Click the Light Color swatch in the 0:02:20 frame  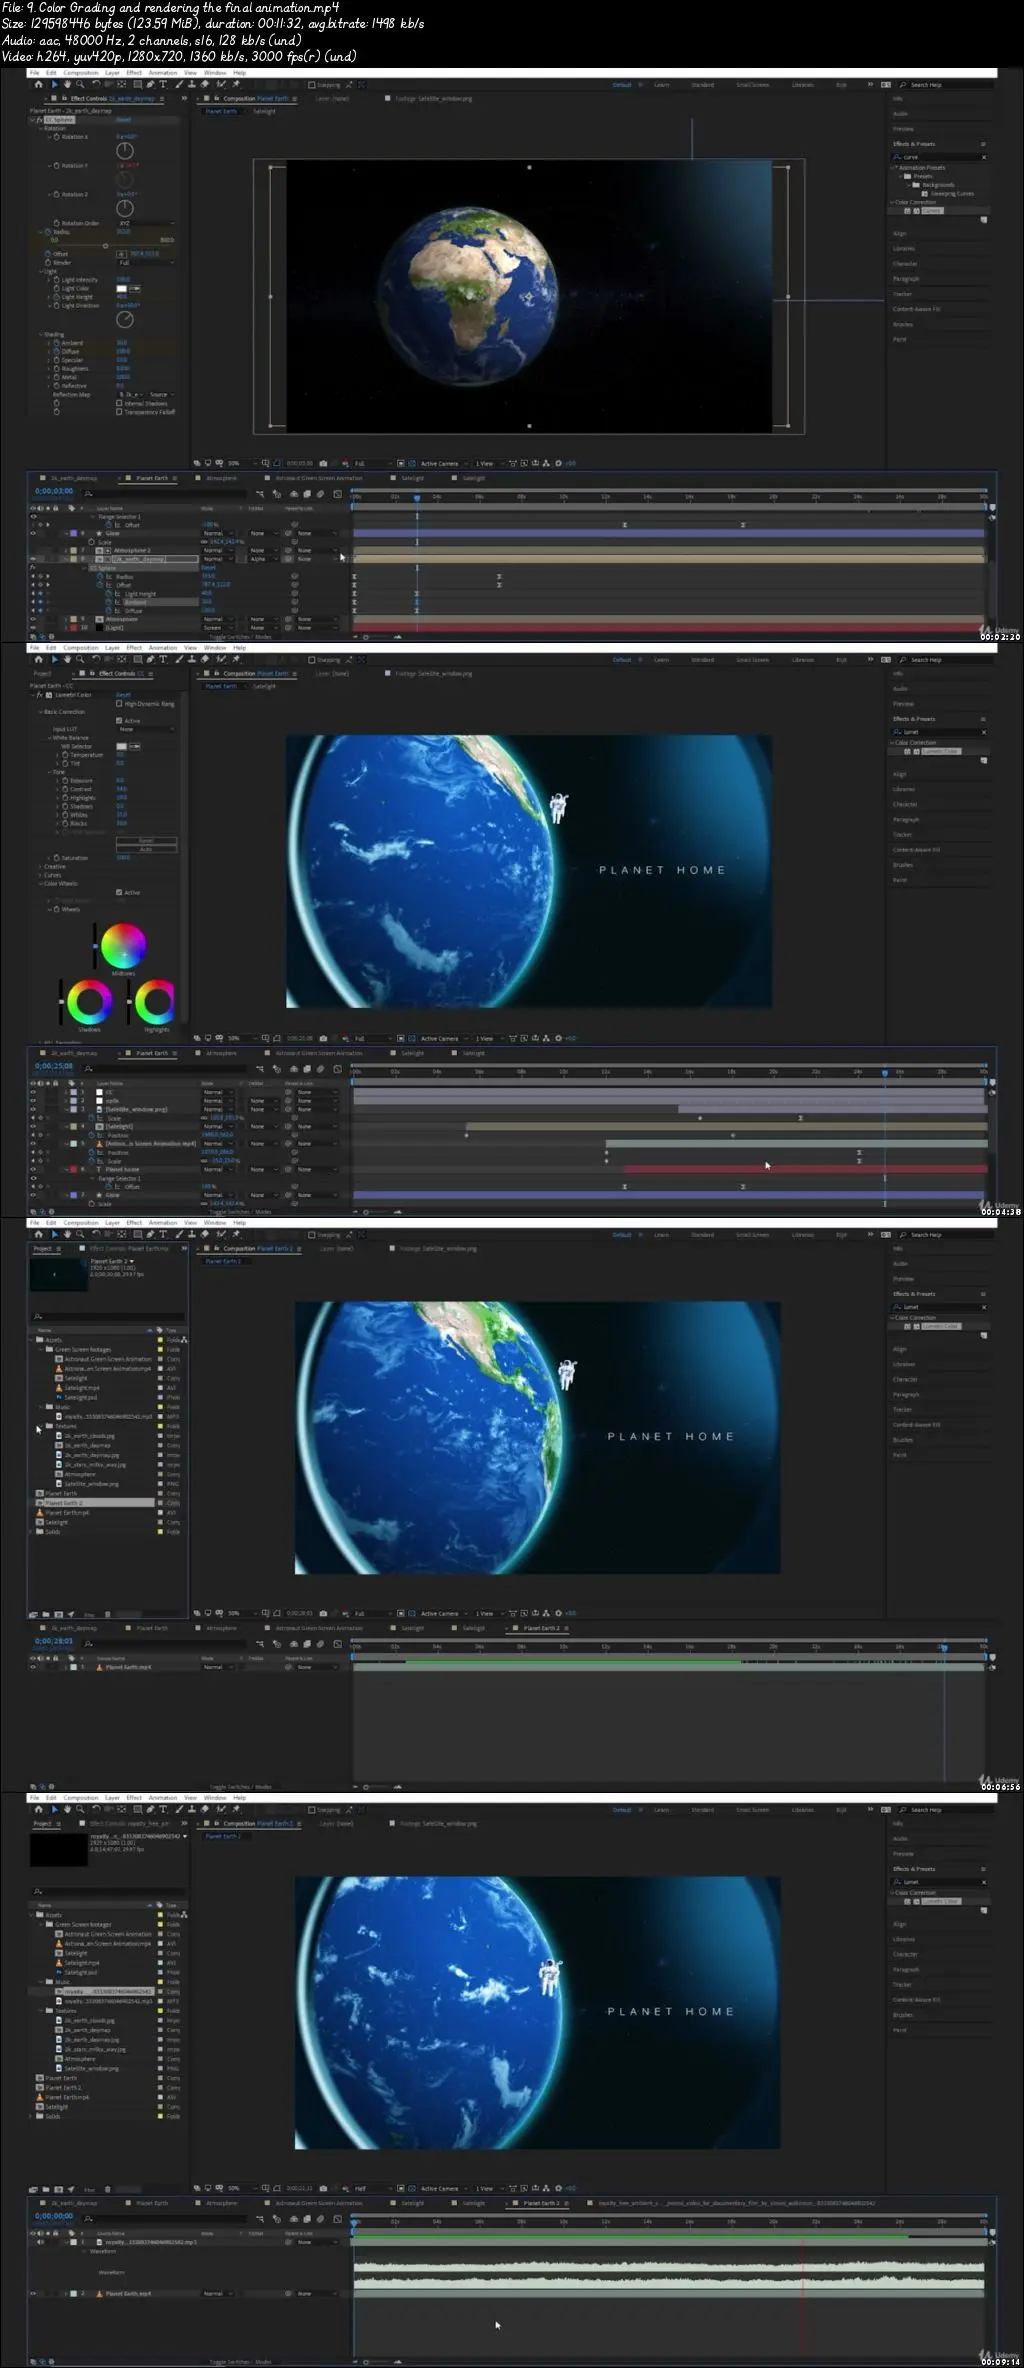coord(122,289)
